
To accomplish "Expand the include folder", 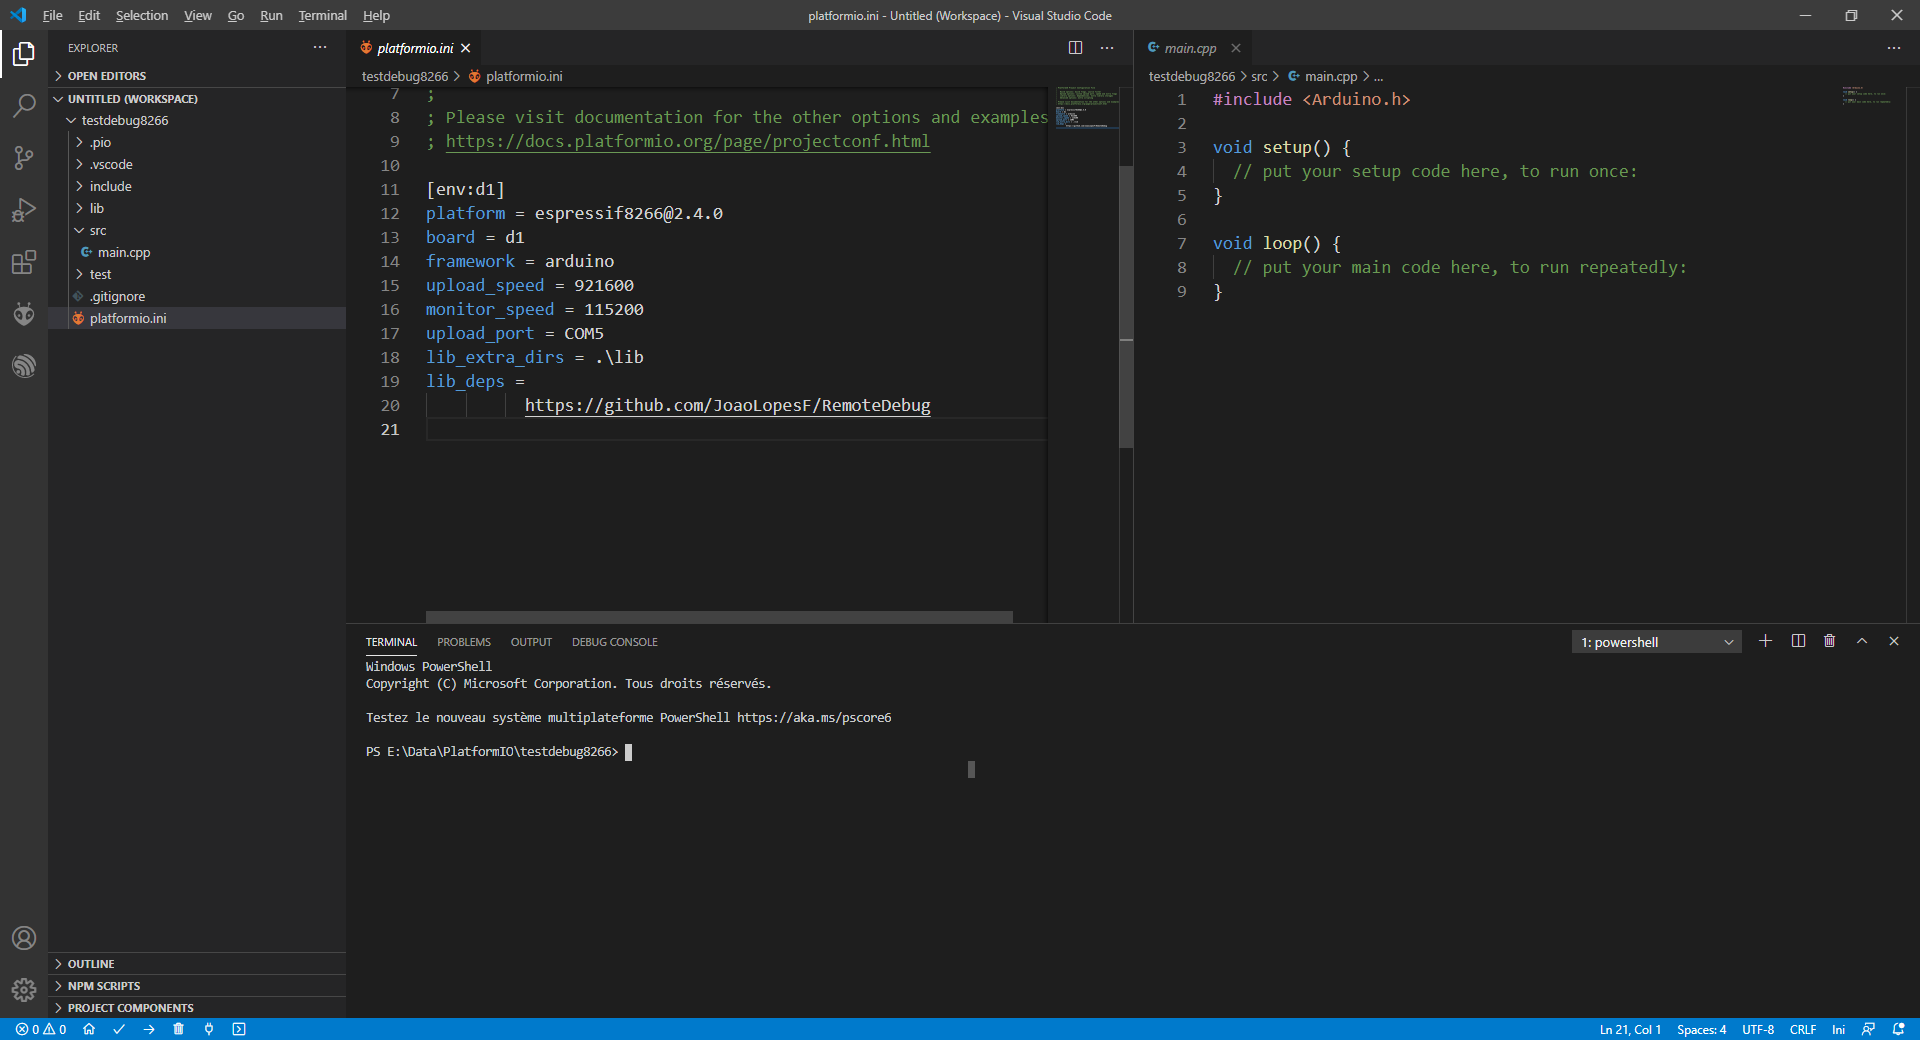I will (197, 186).
